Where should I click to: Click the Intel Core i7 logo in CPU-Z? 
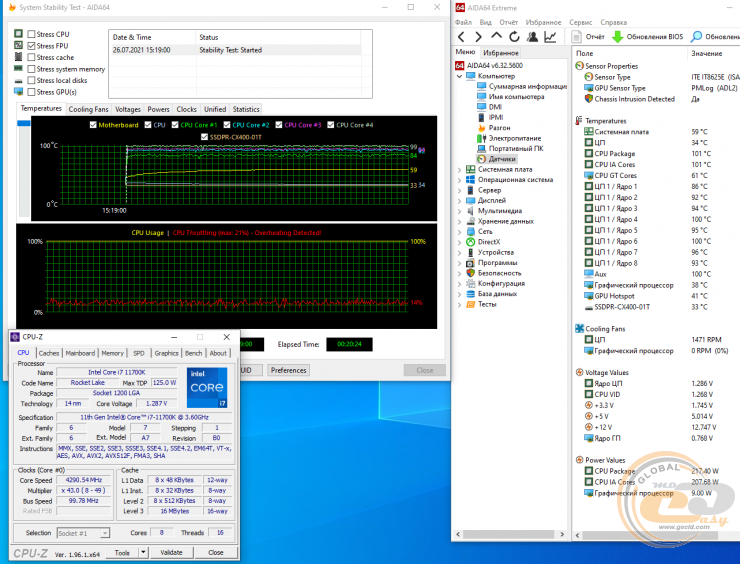[x=207, y=387]
